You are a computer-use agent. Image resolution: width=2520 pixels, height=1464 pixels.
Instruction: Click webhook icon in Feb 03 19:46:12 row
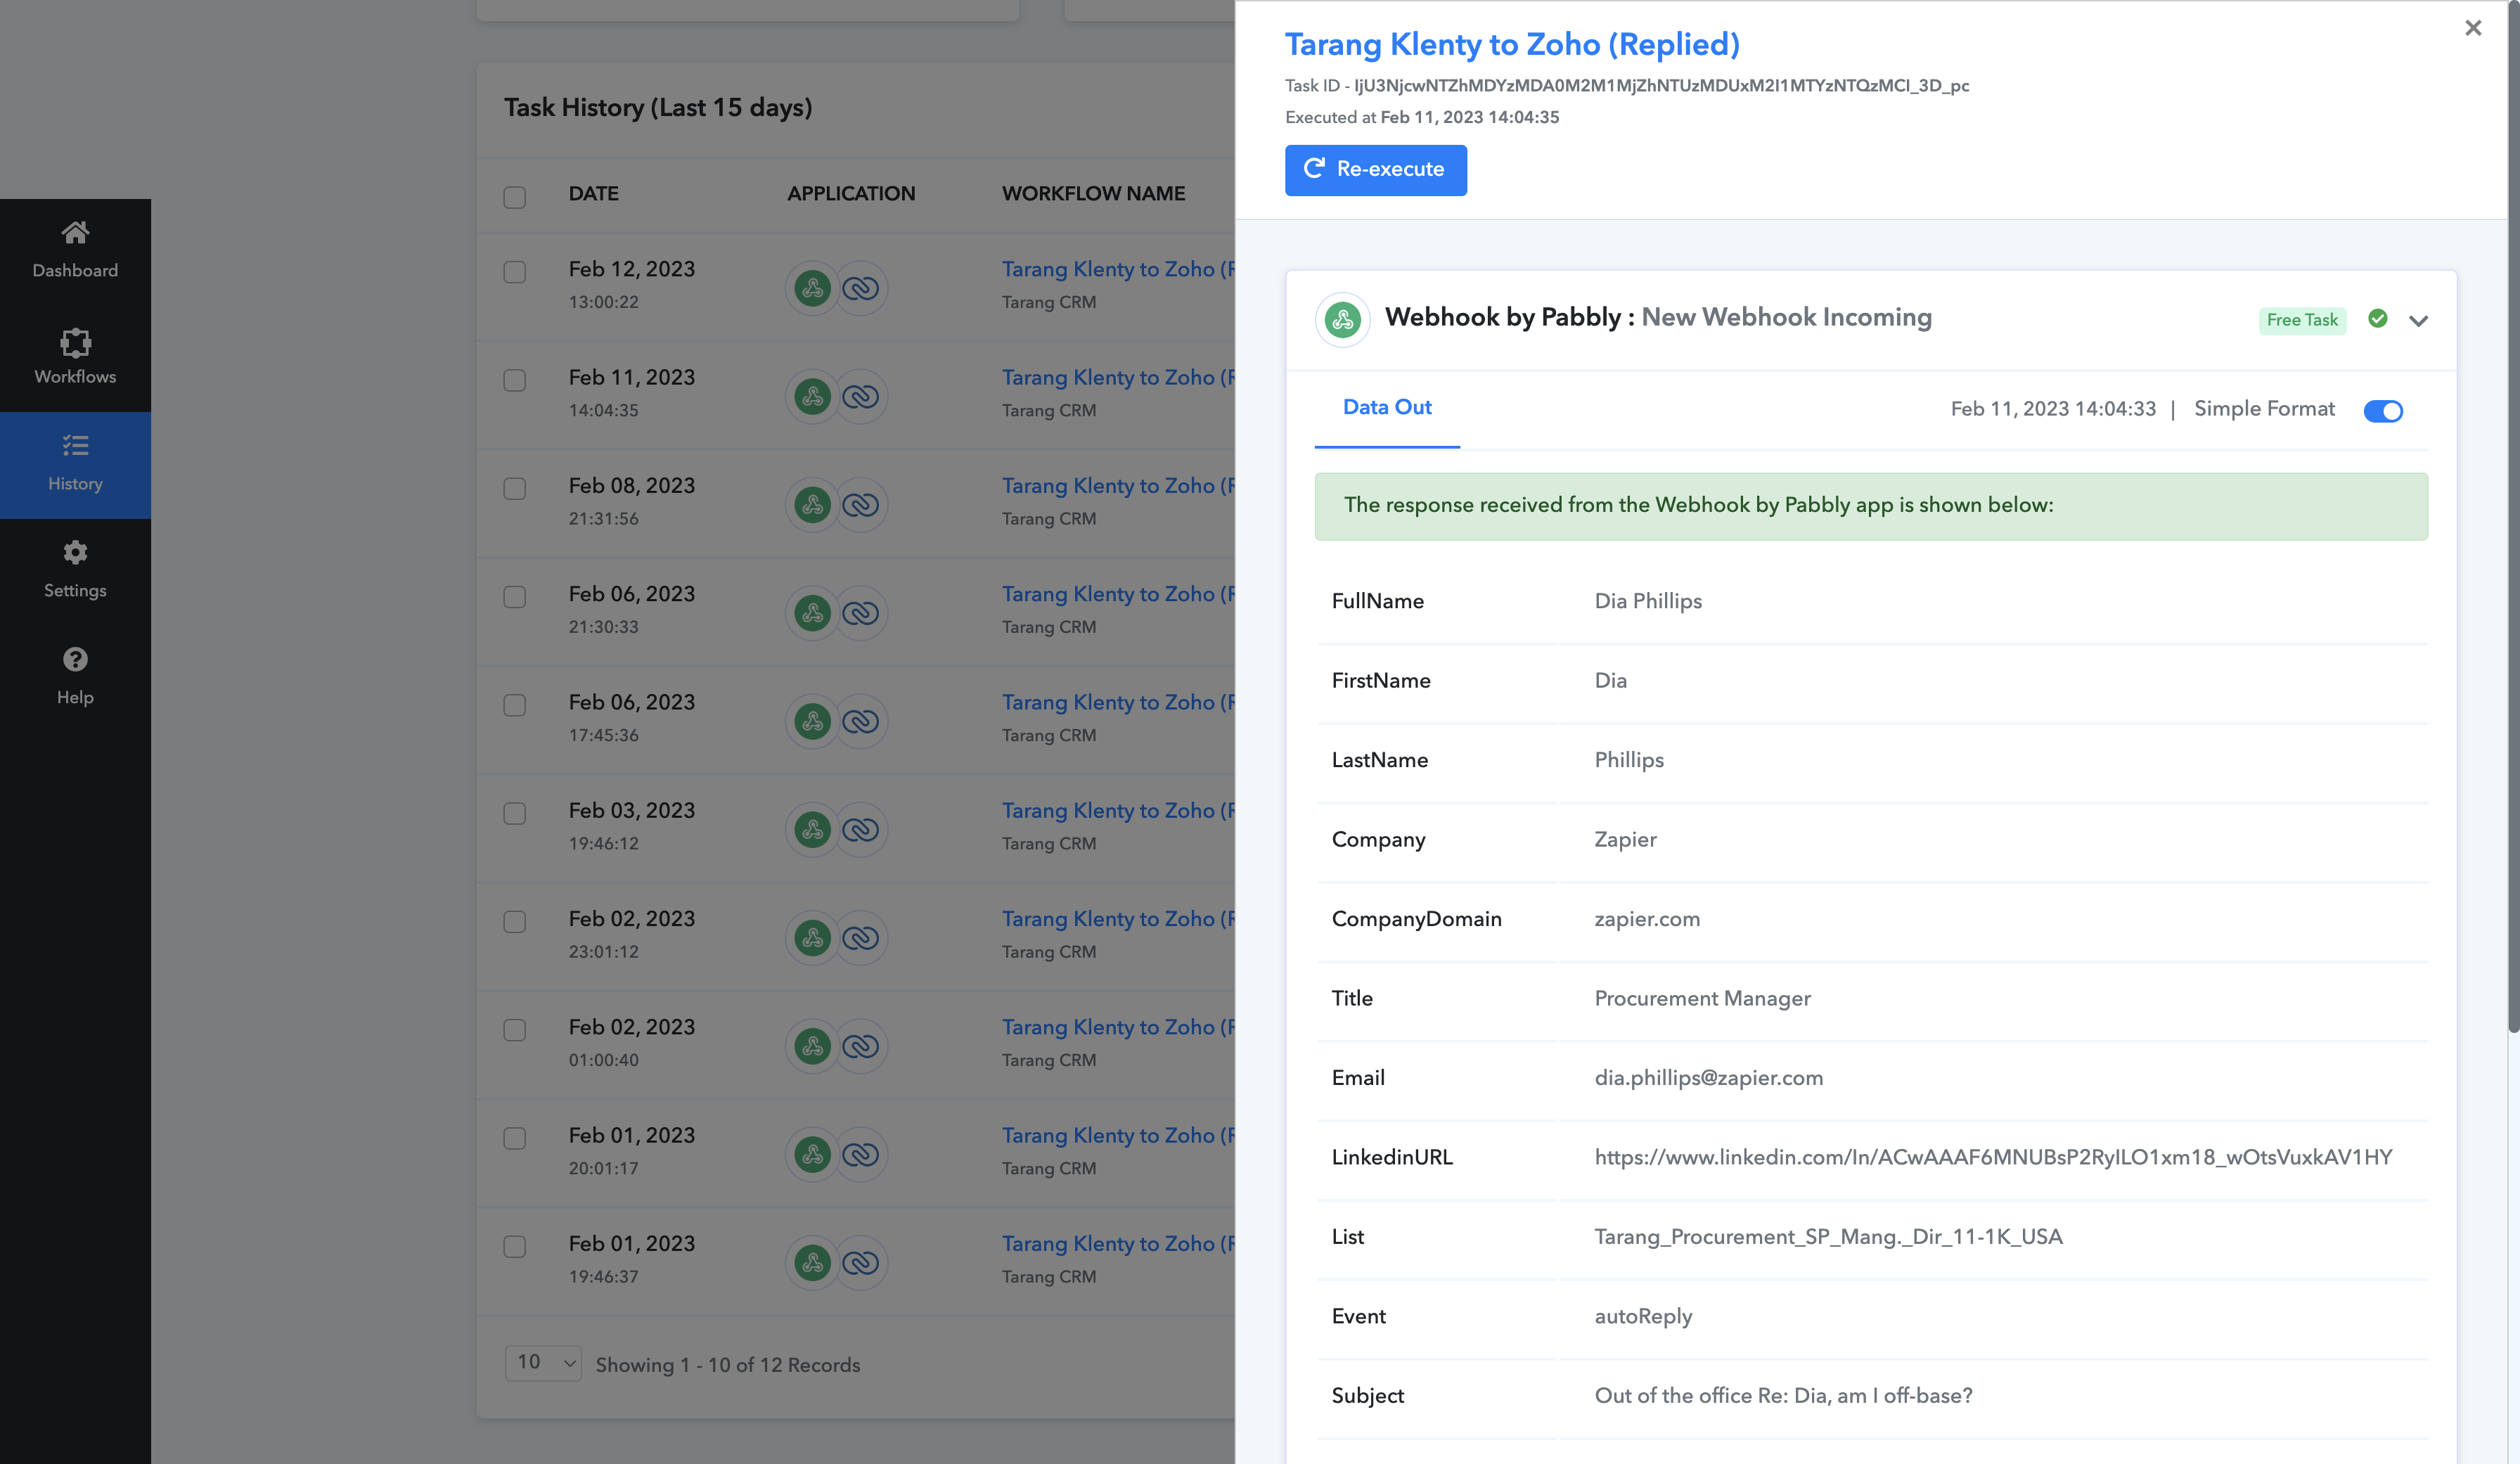(813, 830)
